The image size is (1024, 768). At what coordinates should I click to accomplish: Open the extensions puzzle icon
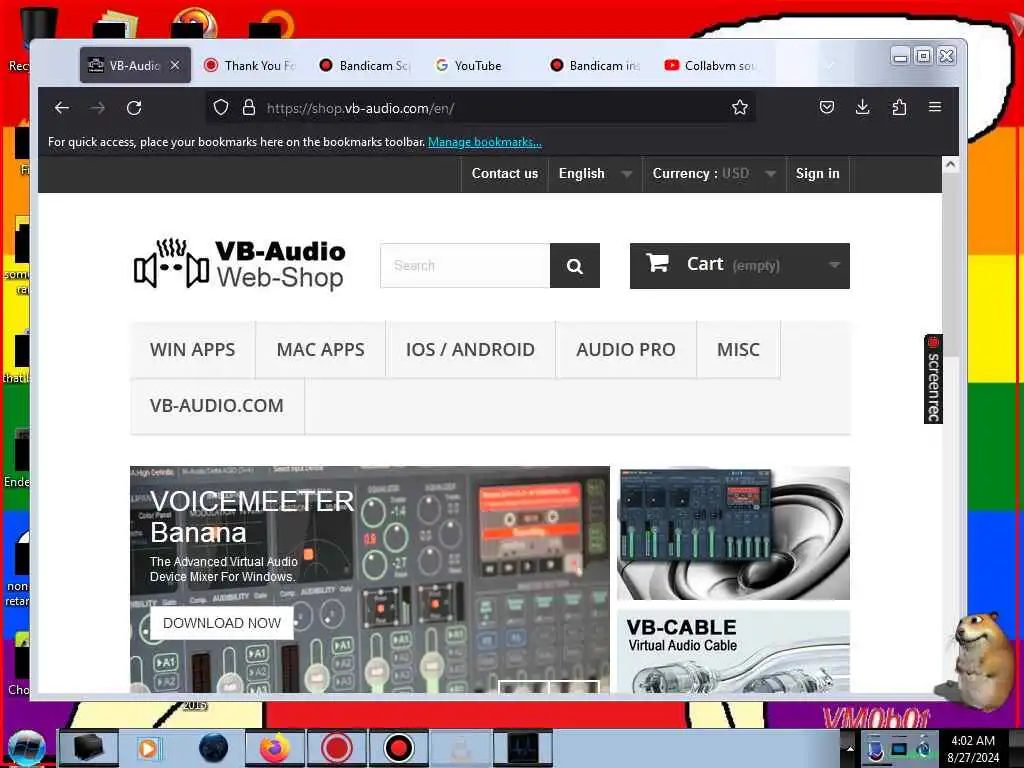[x=899, y=107]
